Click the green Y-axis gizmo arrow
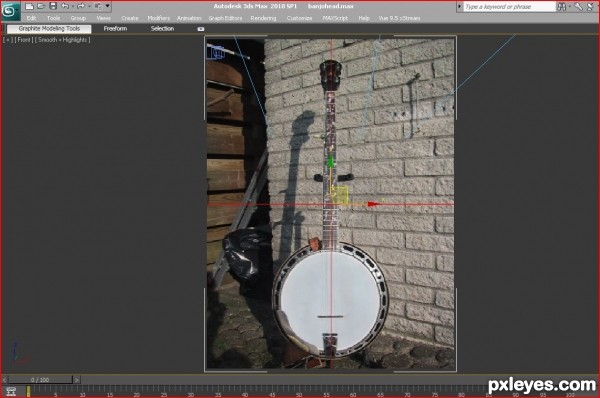The width and height of the screenshot is (600, 398). coord(331,161)
